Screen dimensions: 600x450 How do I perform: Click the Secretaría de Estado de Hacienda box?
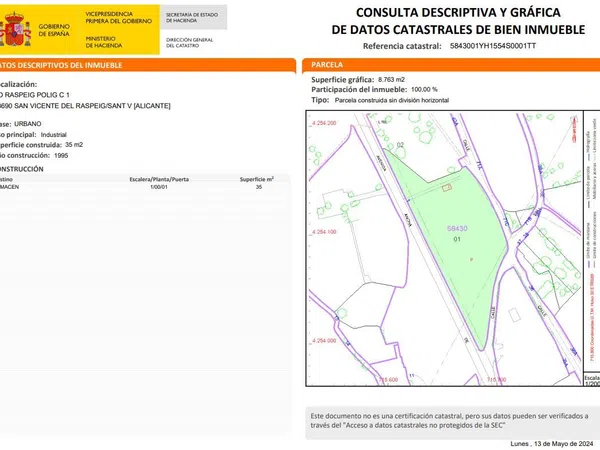194,19
